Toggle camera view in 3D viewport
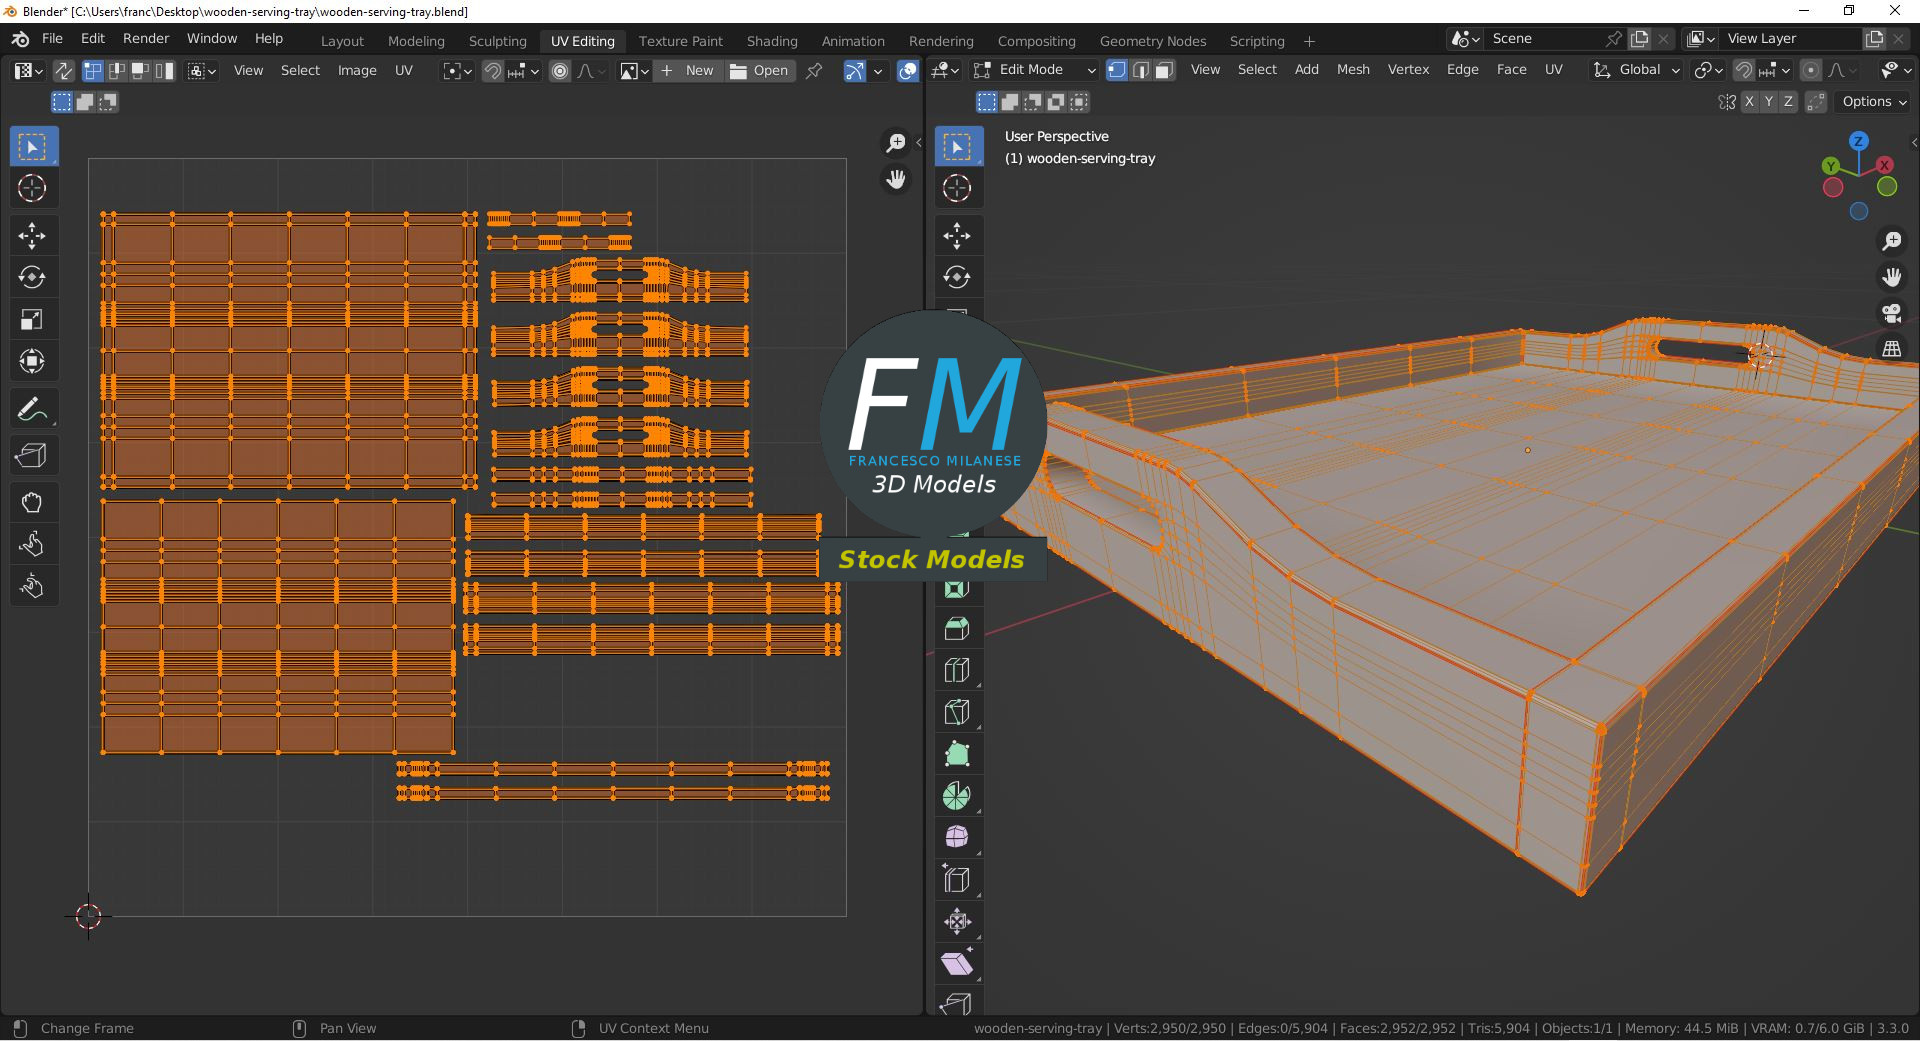 click(1891, 313)
